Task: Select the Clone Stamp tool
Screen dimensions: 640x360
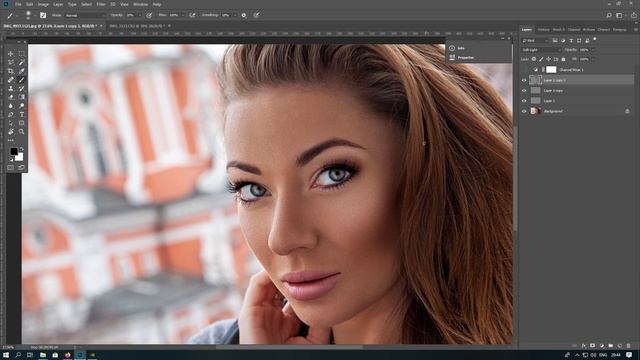Action: [x=11, y=88]
